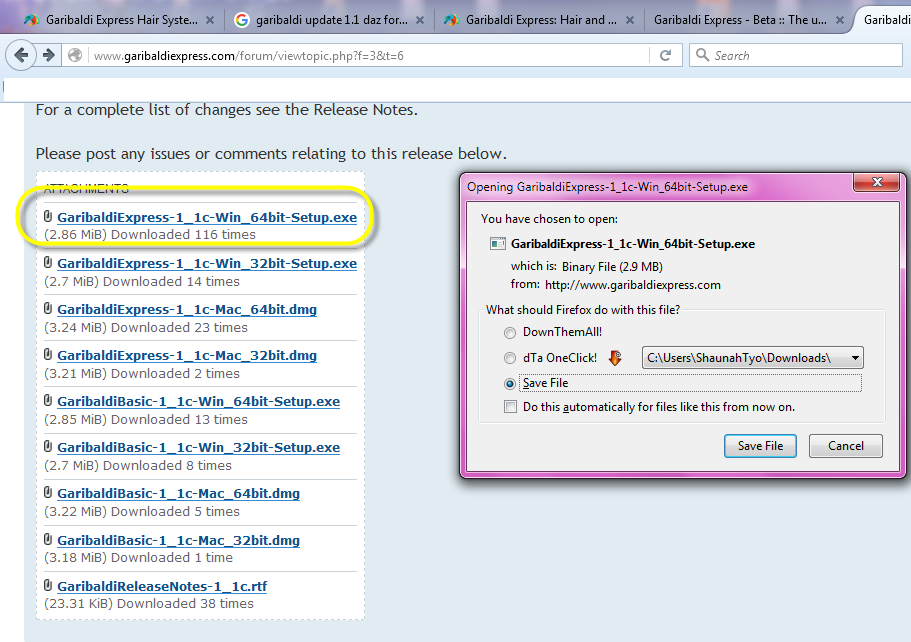
Task: Download GaribaldiBasic-1_1c-Mac_64bit.dmg link
Action: (178, 493)
